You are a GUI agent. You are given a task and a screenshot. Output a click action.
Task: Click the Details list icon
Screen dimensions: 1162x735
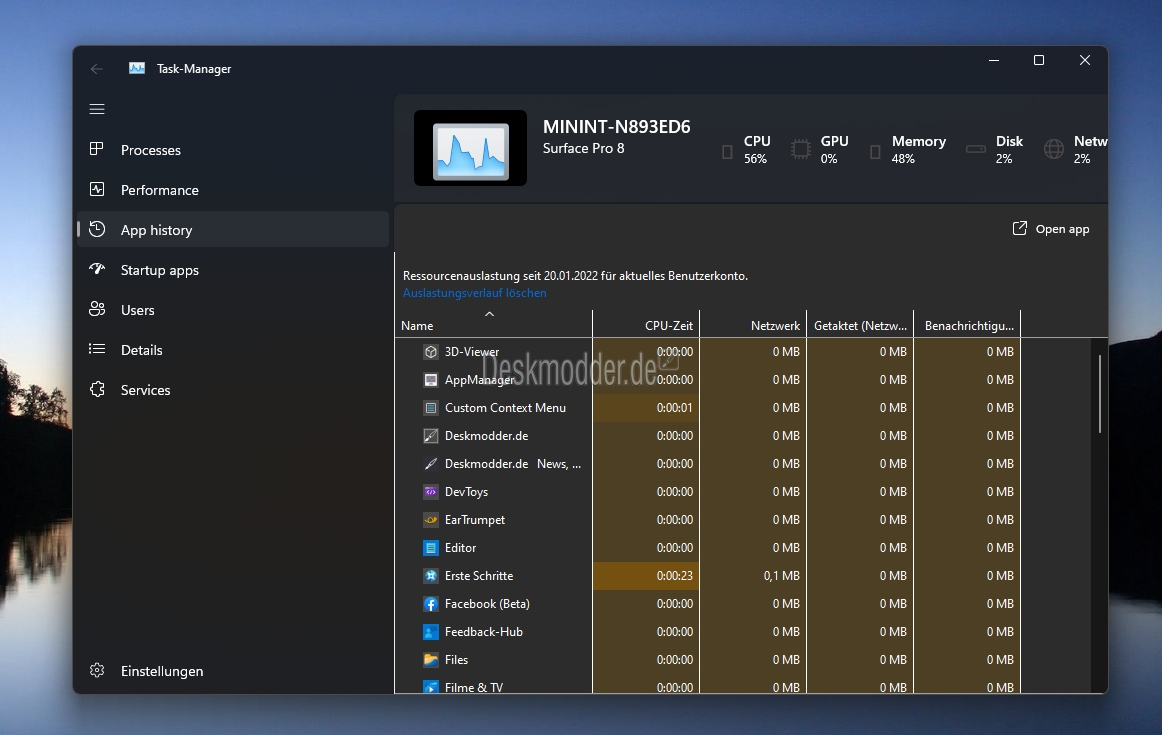96,348
